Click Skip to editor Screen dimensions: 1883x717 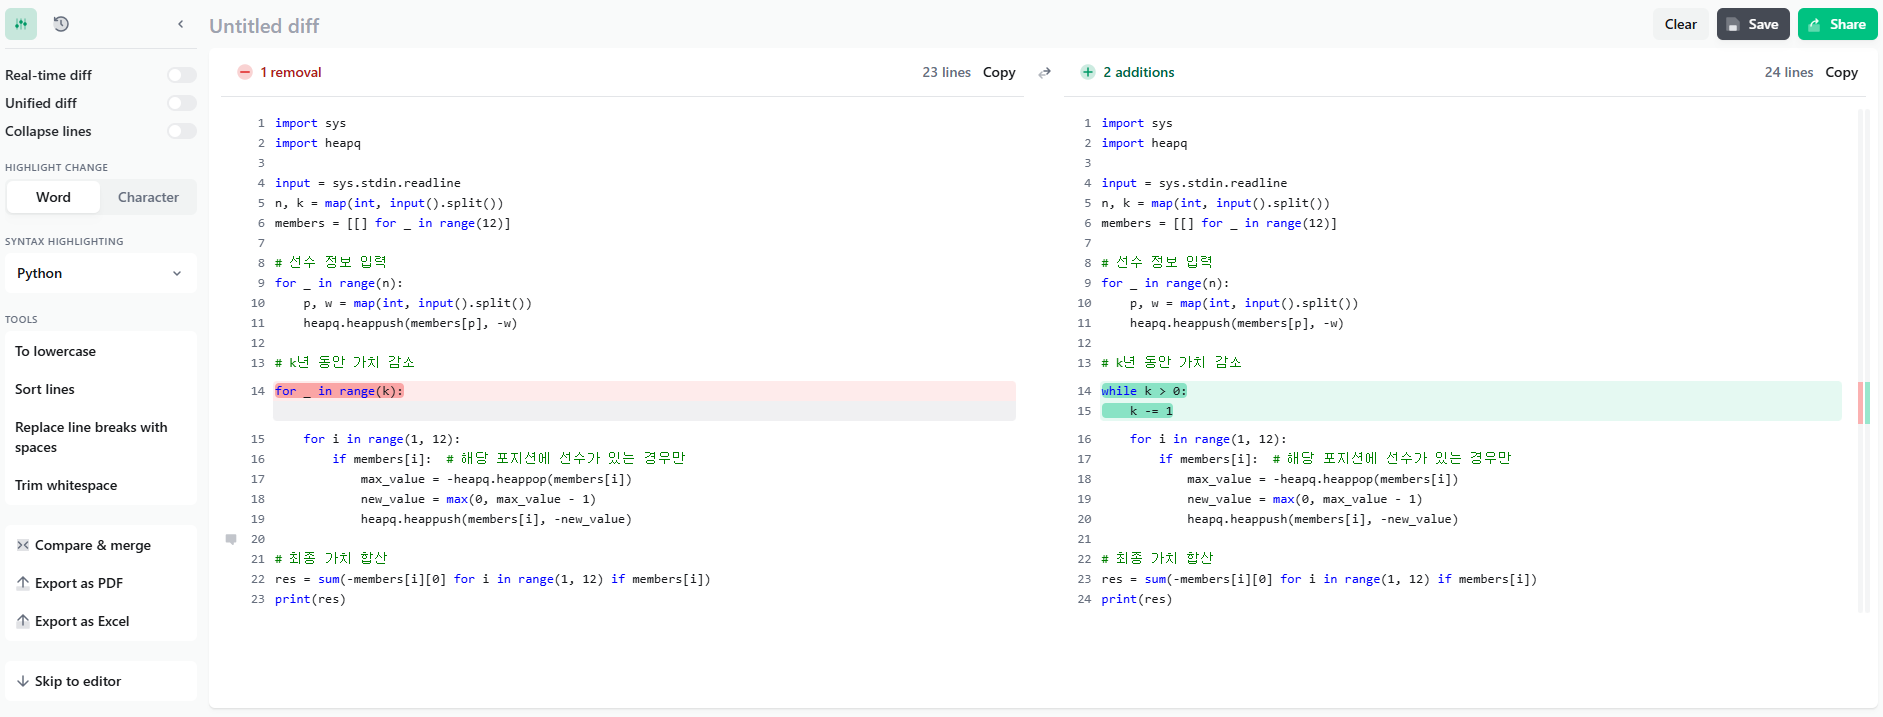point(100,681)
